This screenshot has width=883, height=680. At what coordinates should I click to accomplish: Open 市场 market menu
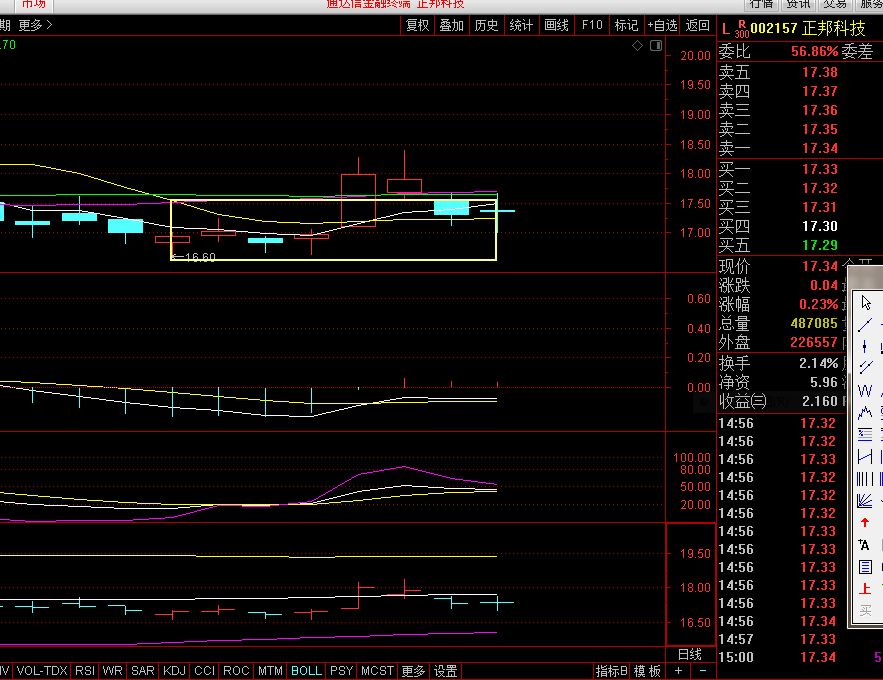click(x=34, y=4)
